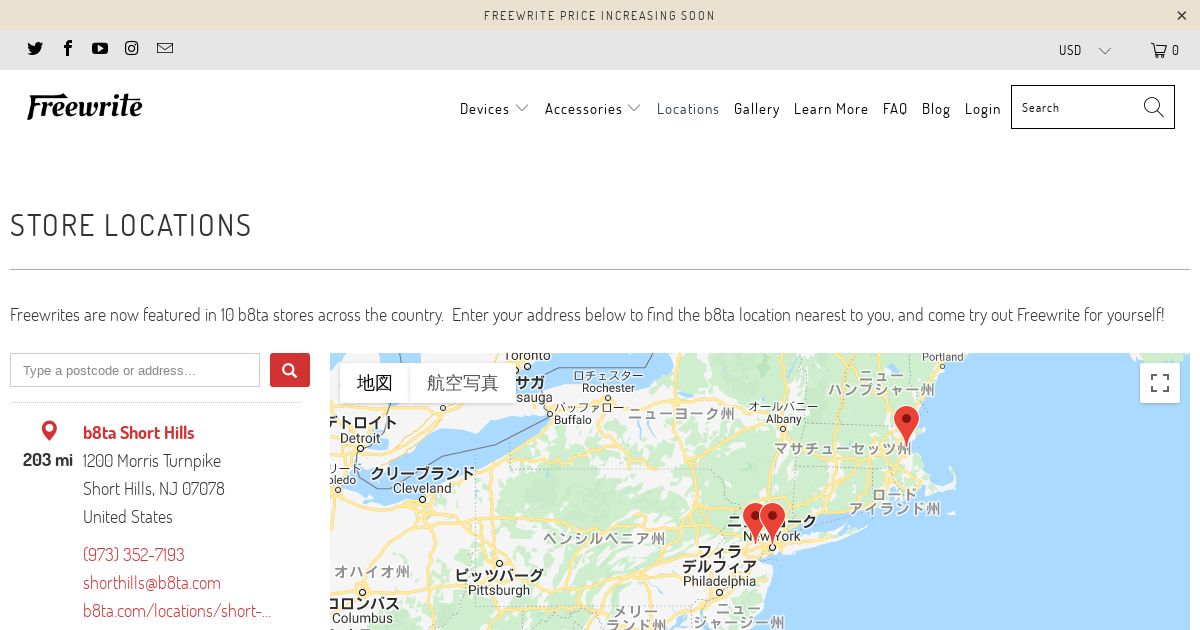This screenshot has height=630, width=1200.
Task: Dismiss the price increase announcement banner
Action: click(x=1182, y=15)
